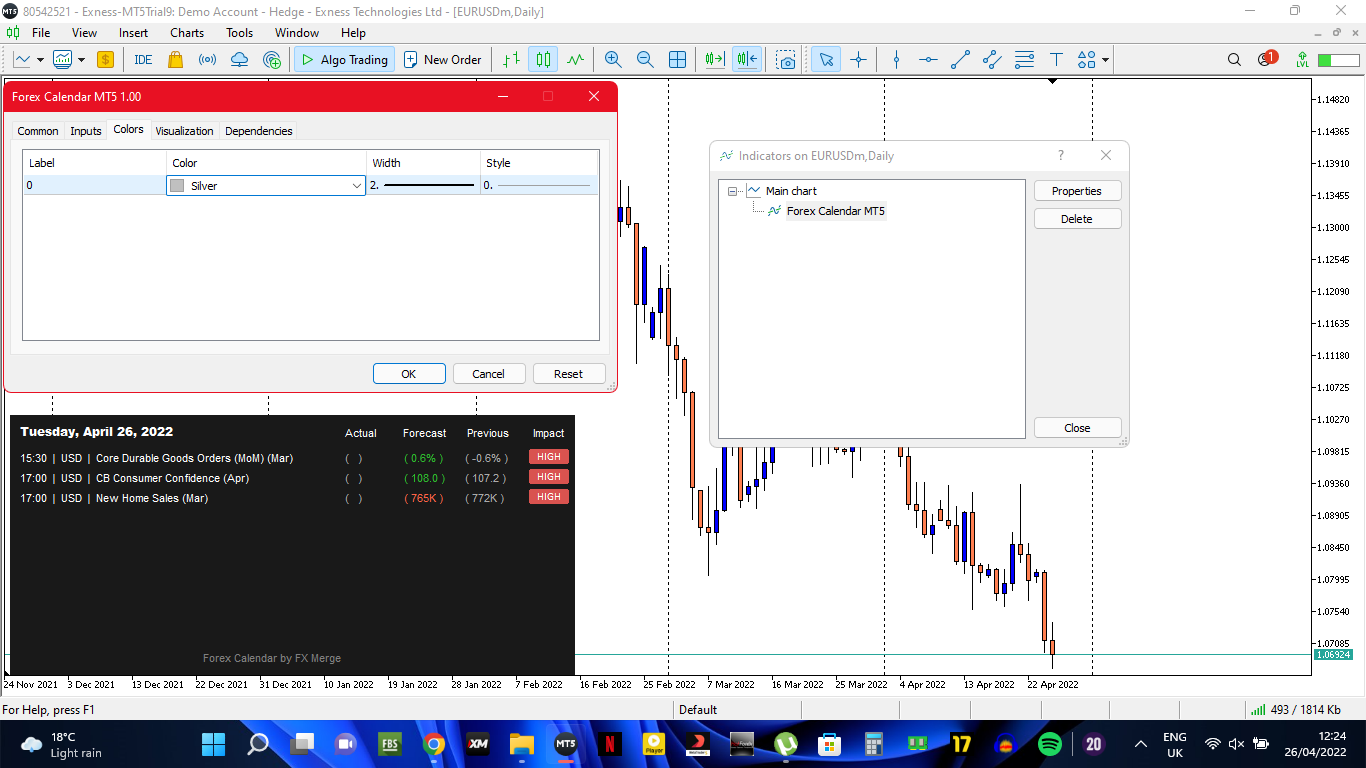This screenshot has height=768, width=1366.
Task: Switch chart to candlesticks
Action: (543, 59)
